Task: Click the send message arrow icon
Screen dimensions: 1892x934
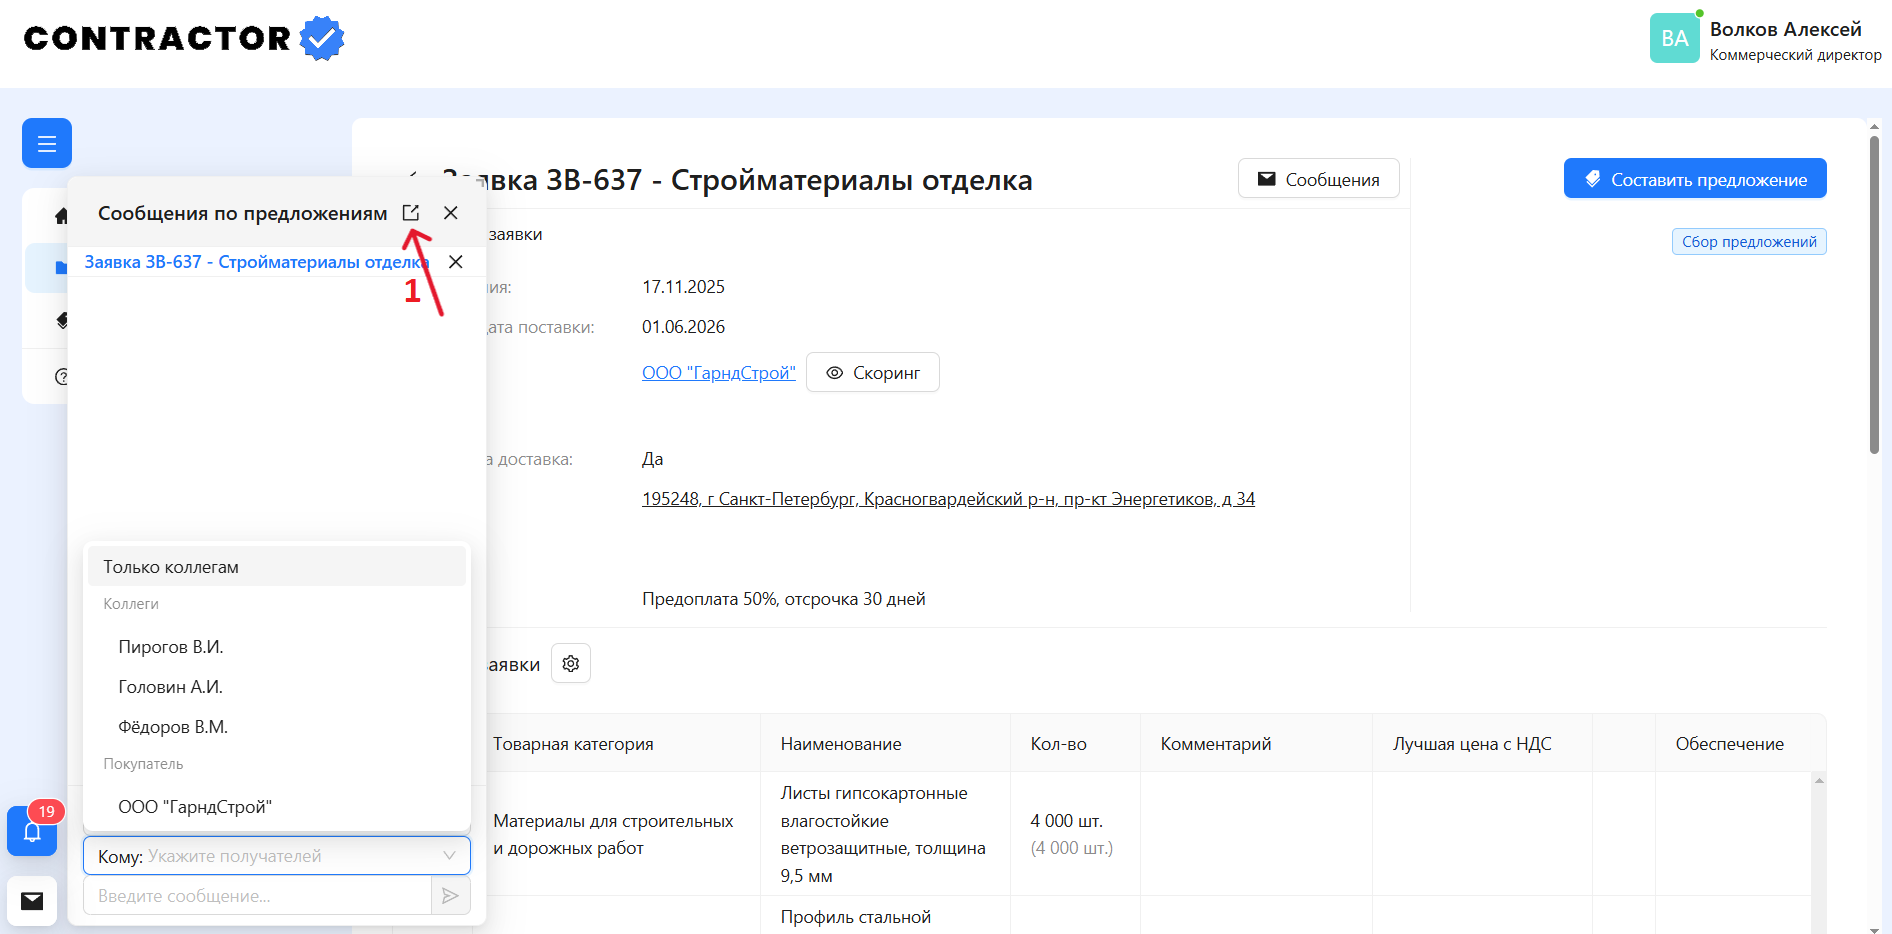Action: coord(451,895)
